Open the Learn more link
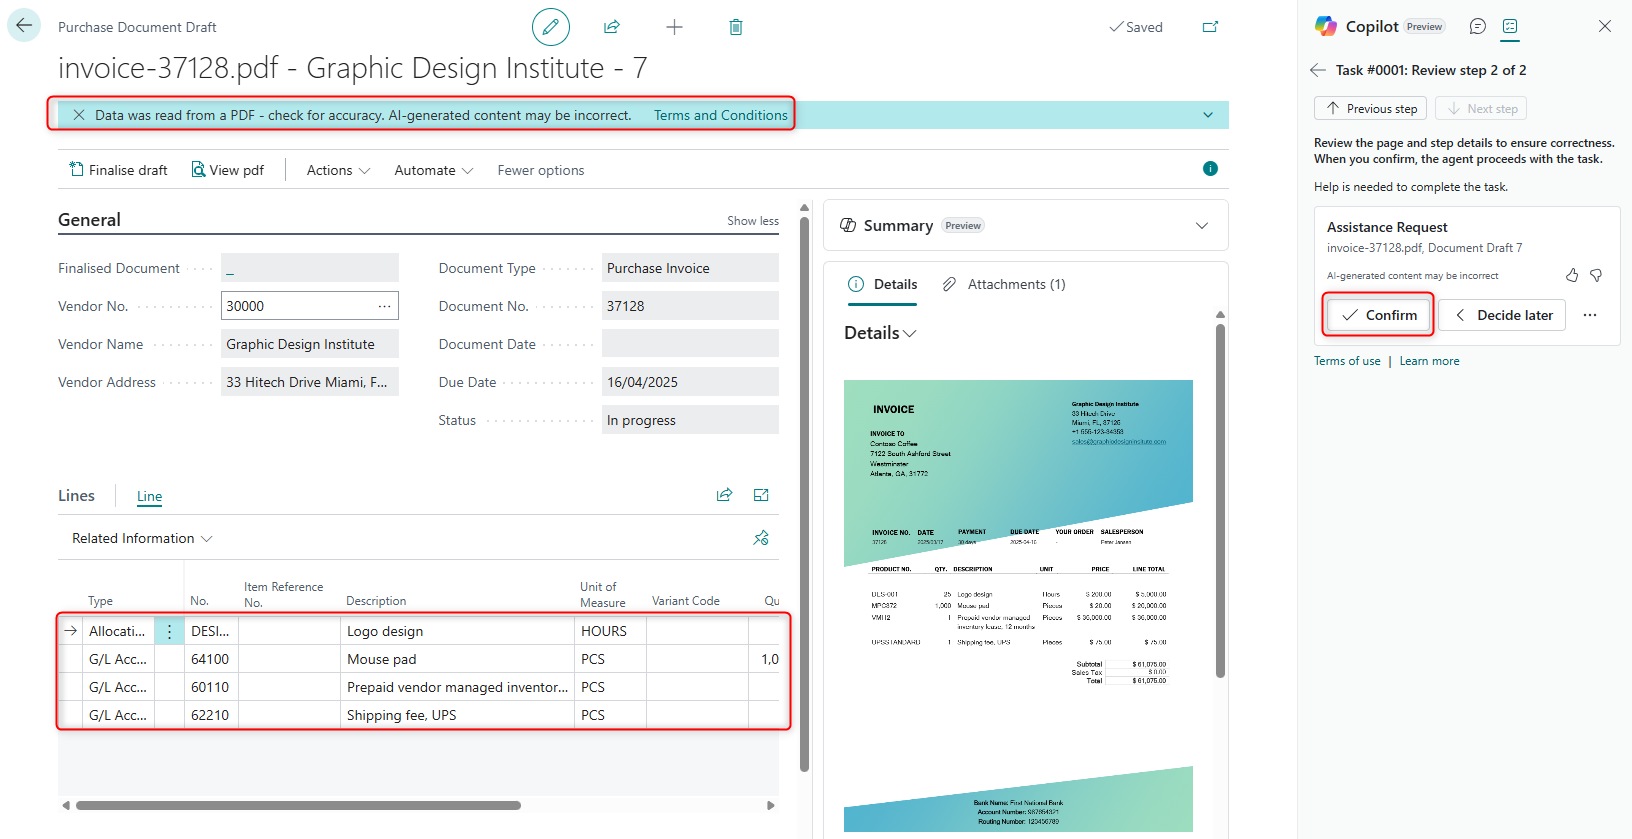The width and height of the screenshot is (1632, 839). point(1429,361)
